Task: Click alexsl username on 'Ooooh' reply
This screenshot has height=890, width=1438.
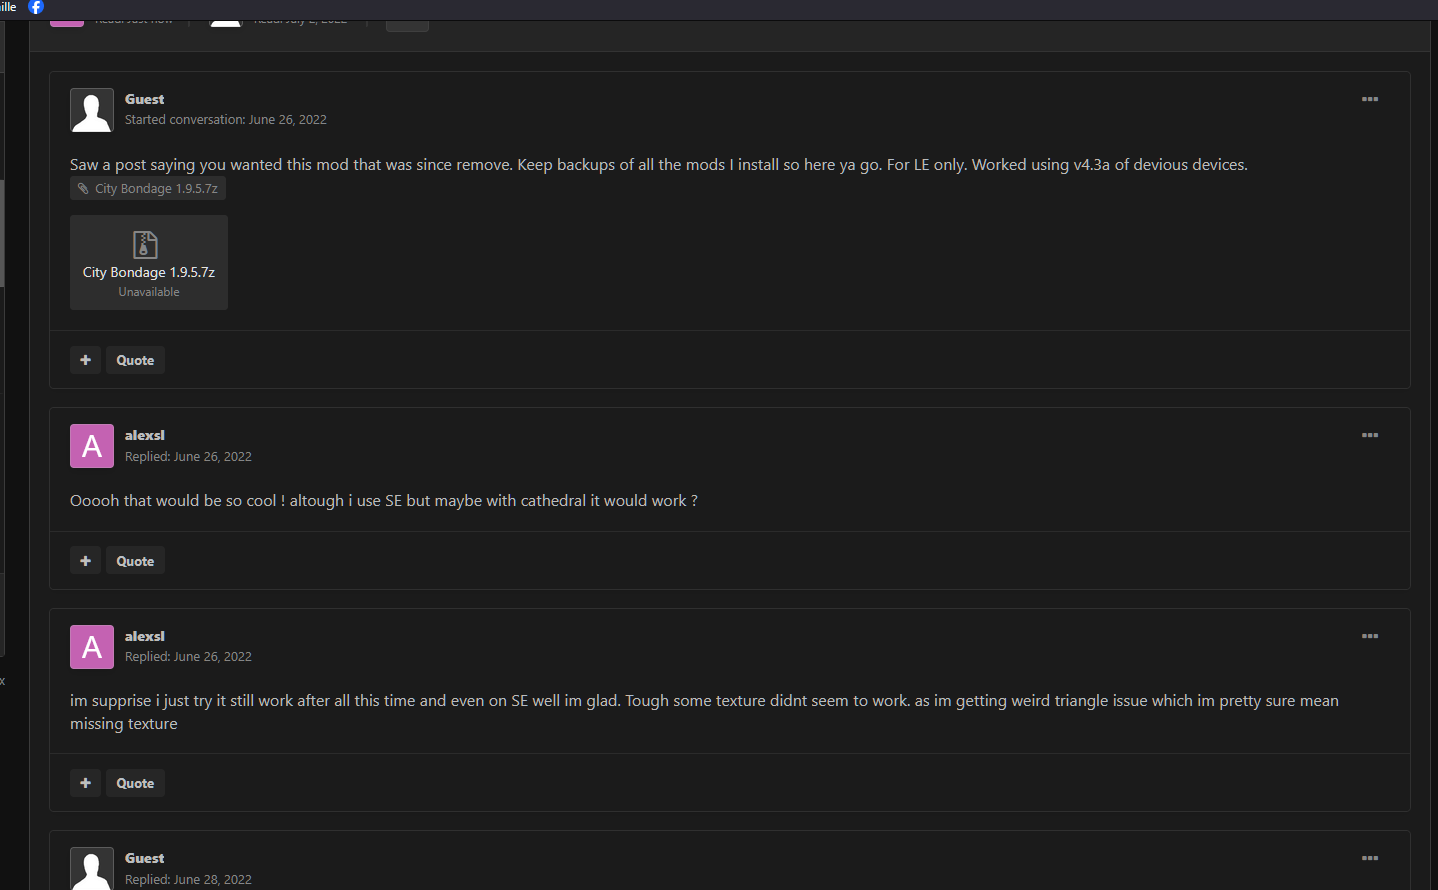Action: click(145, 435)
